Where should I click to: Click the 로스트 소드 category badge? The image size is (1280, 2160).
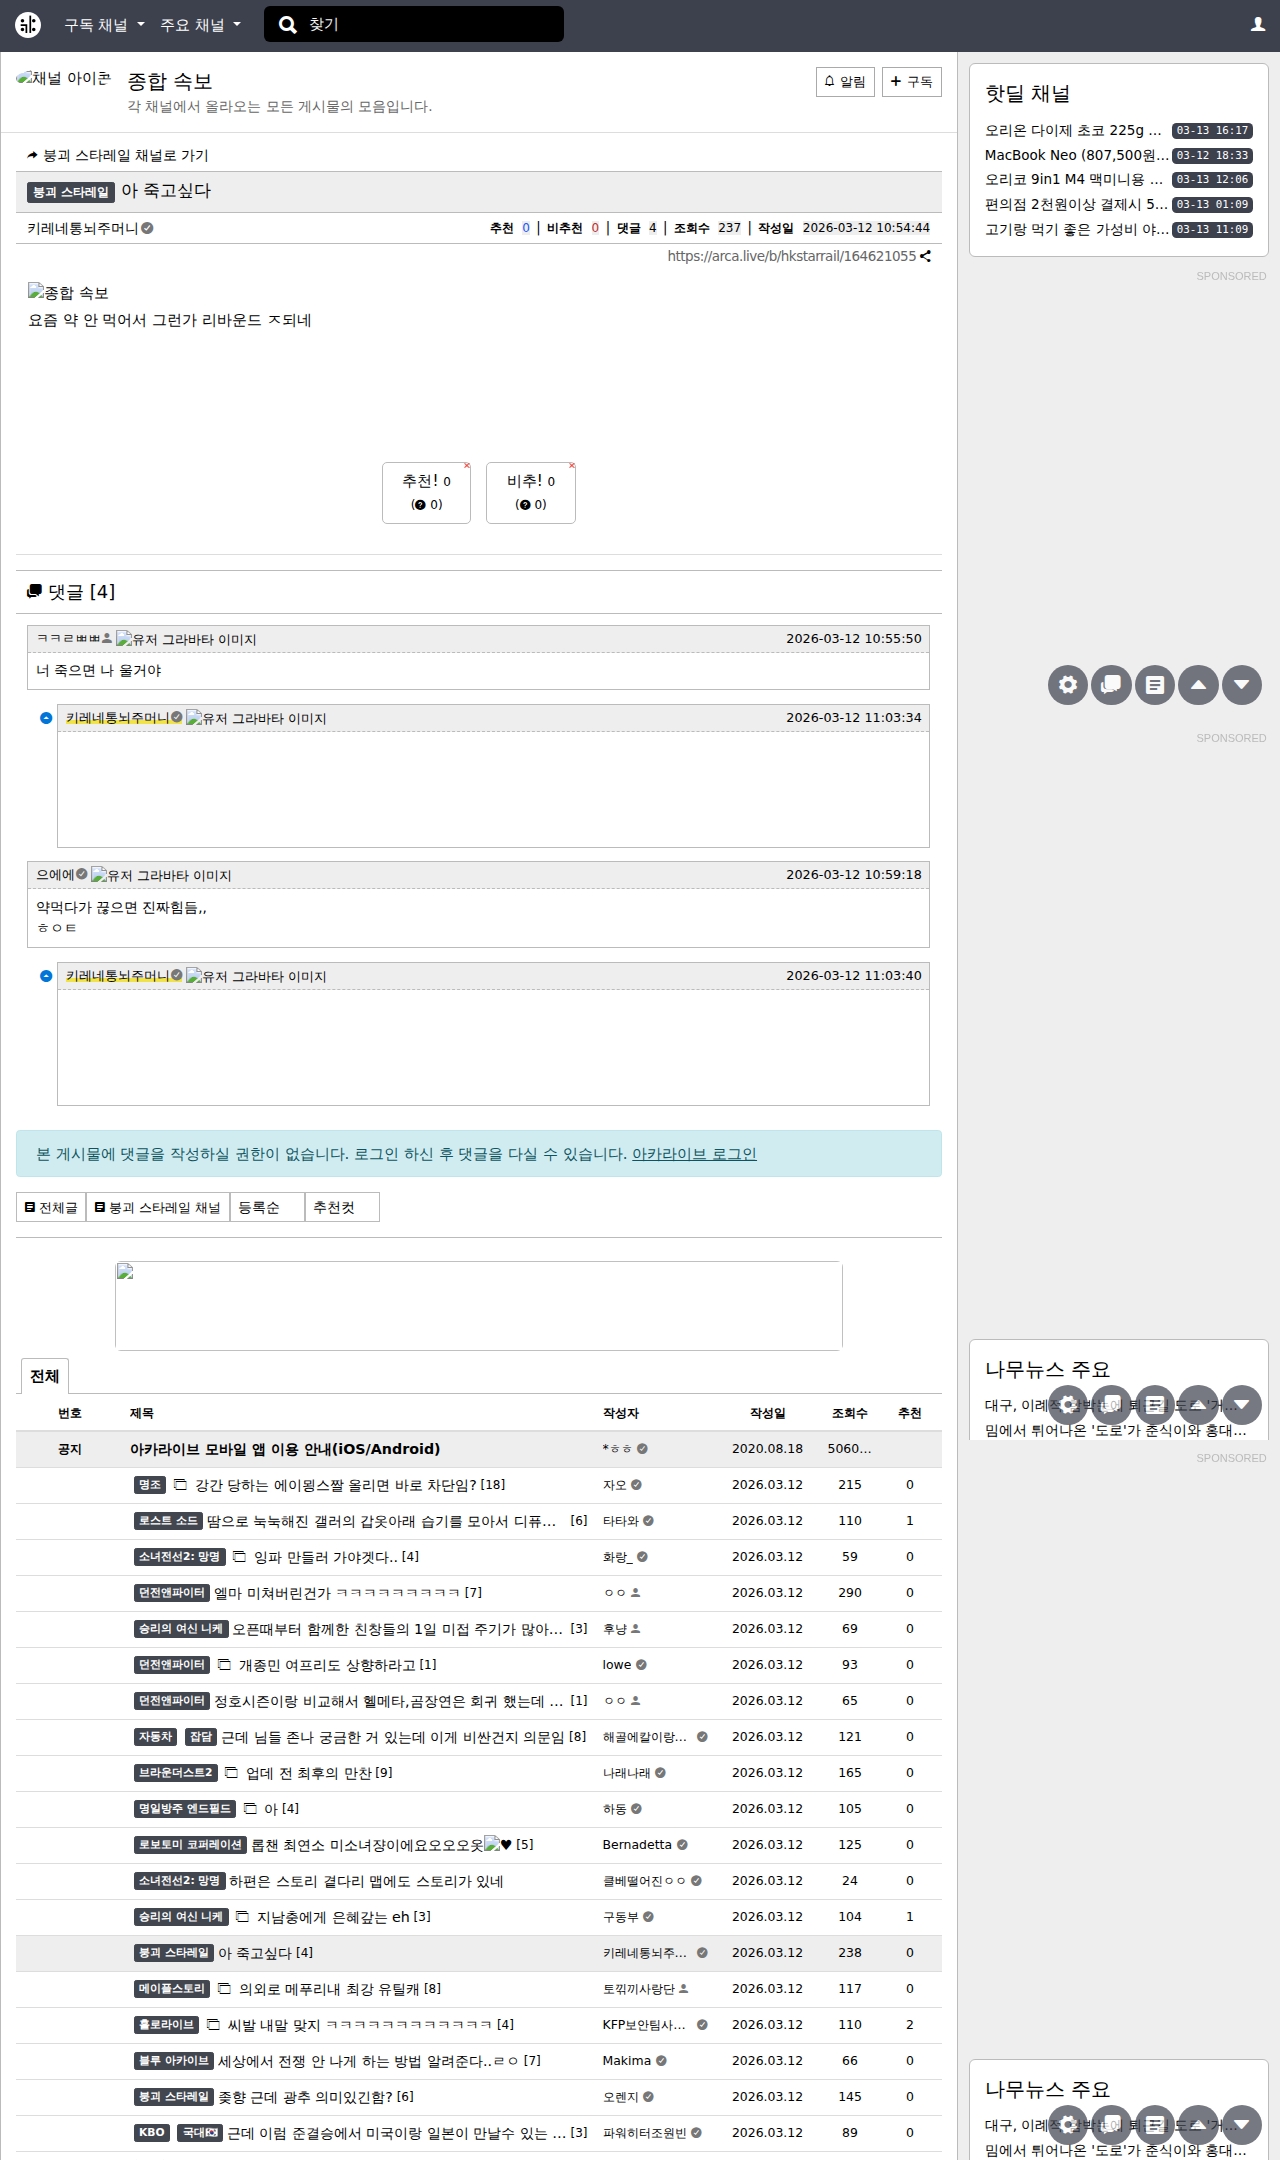click(169, 1521)
